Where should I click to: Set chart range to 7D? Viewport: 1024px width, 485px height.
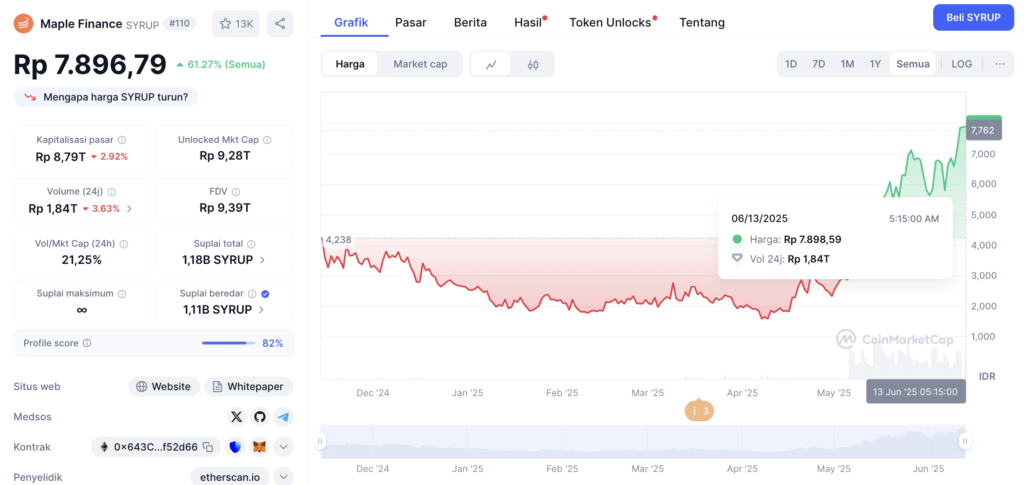click(818, 64)
